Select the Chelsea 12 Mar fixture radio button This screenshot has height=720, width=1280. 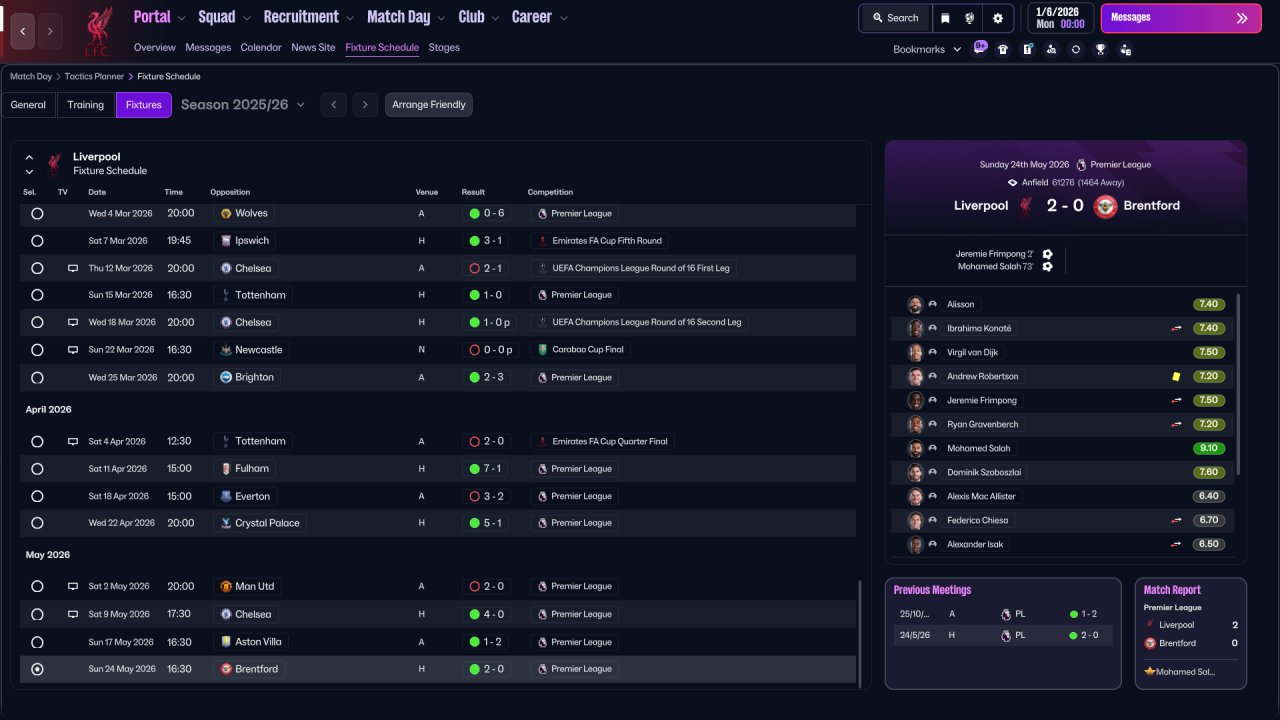pyautogui.click(x=37, y=268)
